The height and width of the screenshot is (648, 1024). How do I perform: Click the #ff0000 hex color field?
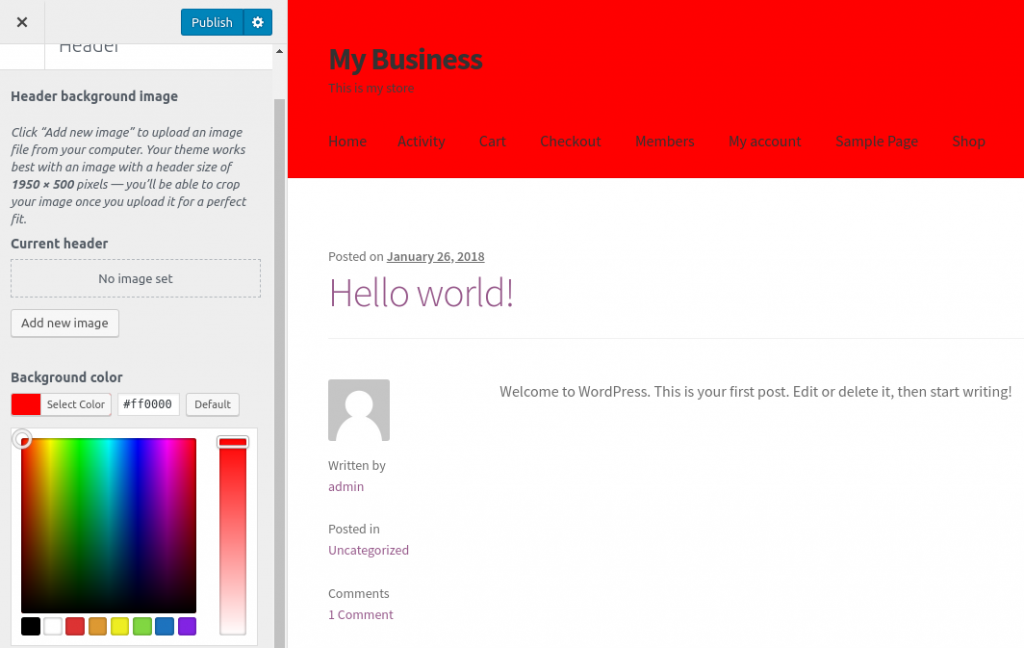click(x=148, y=404)
